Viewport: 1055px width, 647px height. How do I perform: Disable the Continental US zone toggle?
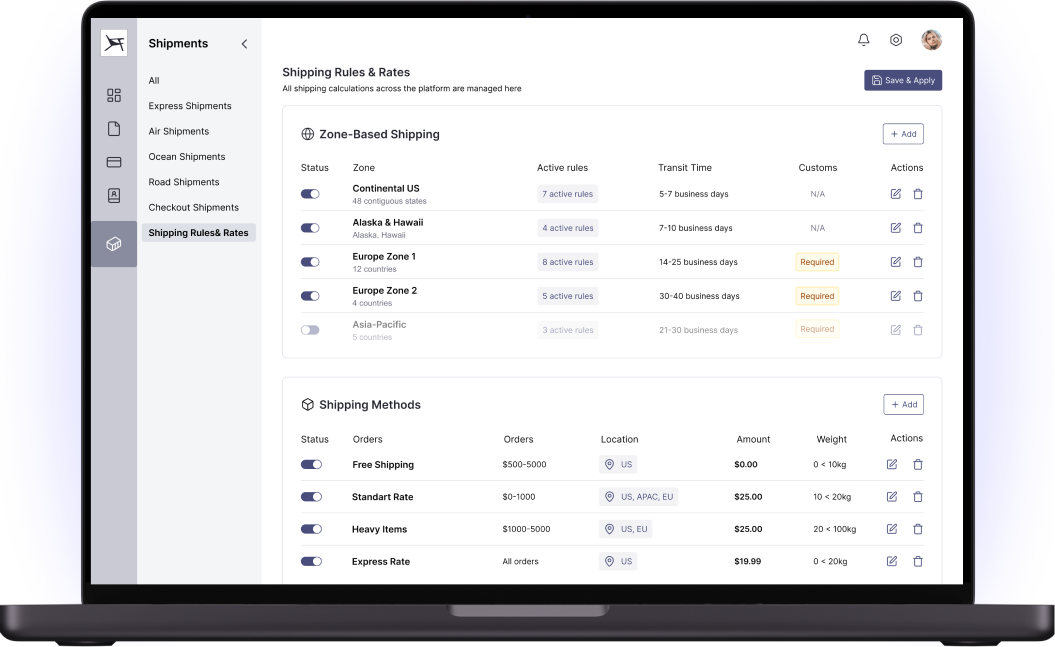(x=310, y=194)
